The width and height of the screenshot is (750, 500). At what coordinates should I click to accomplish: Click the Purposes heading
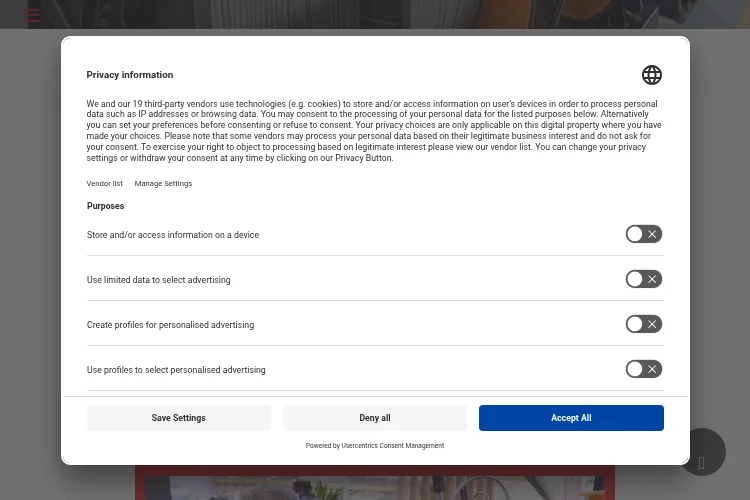pyautogui.click(x=105, y=206)
